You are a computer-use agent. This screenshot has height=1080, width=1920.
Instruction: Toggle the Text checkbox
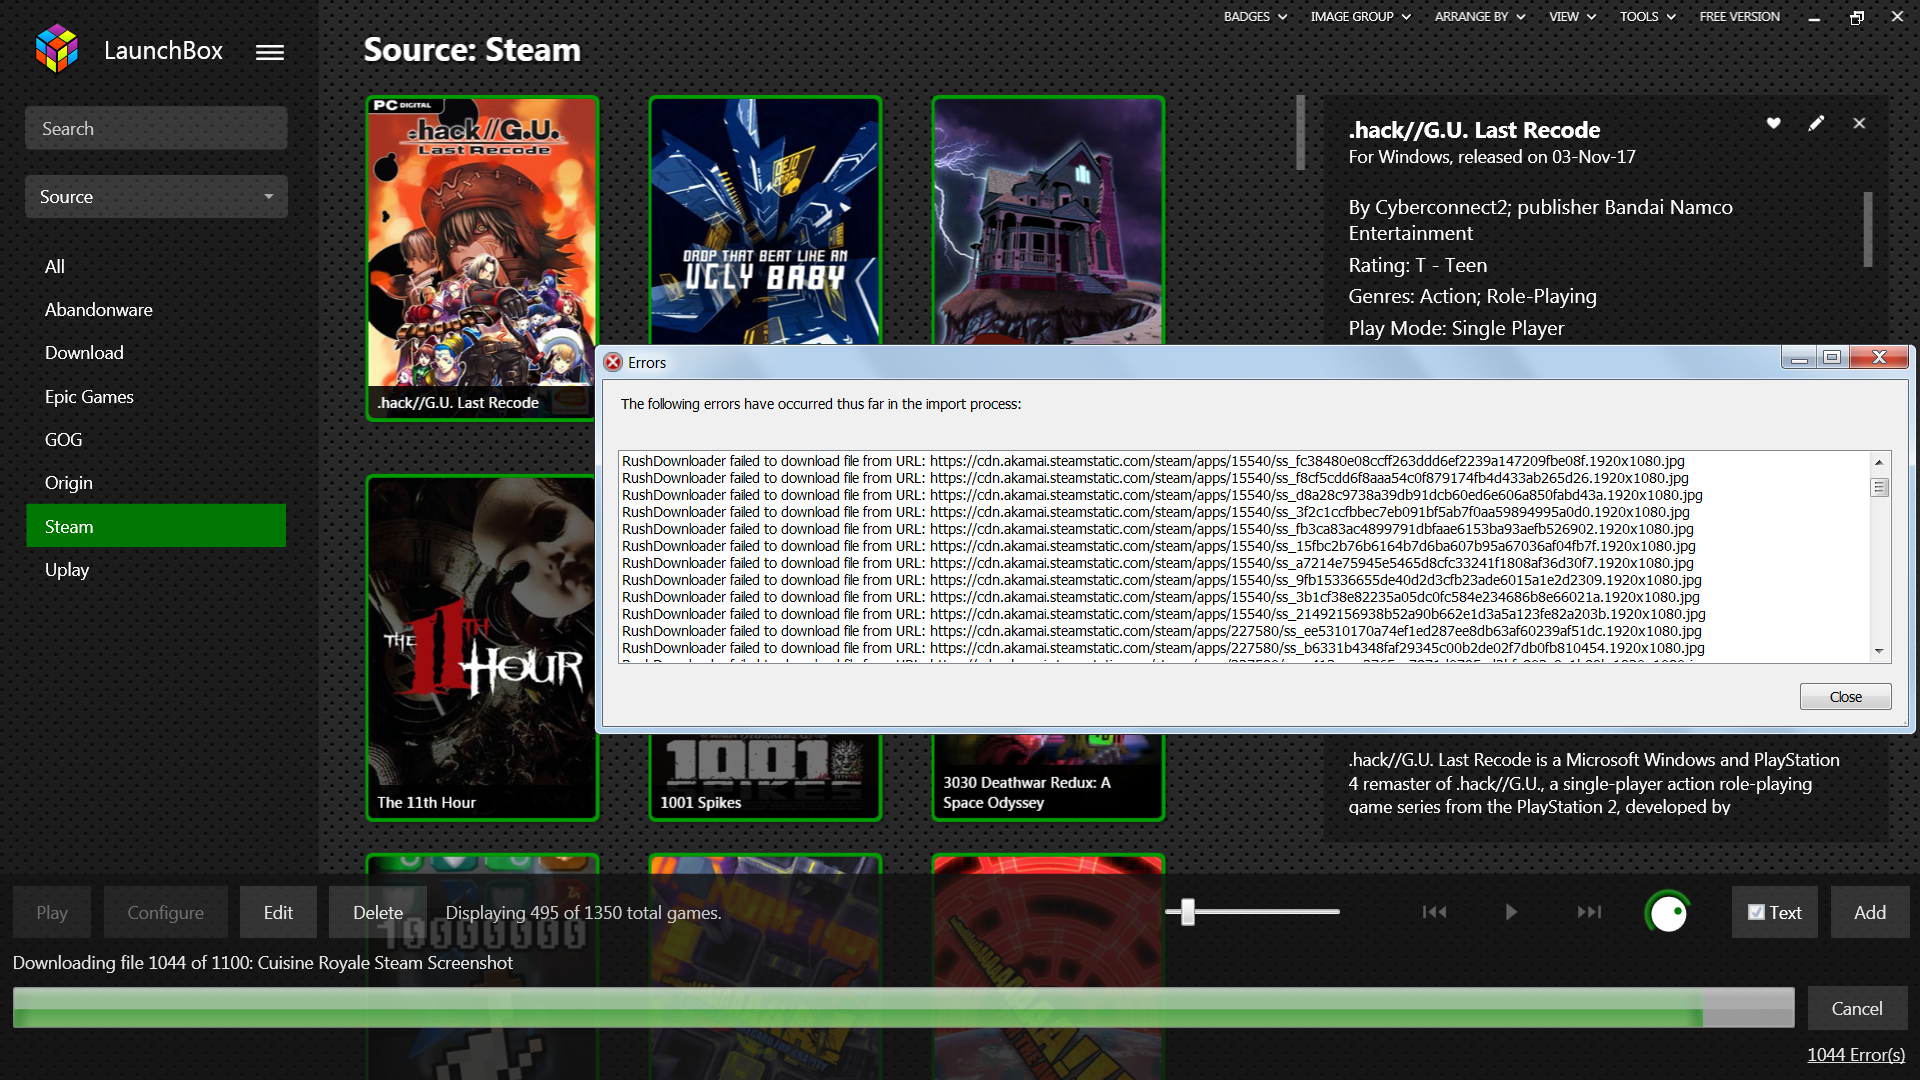[1756, 912]
